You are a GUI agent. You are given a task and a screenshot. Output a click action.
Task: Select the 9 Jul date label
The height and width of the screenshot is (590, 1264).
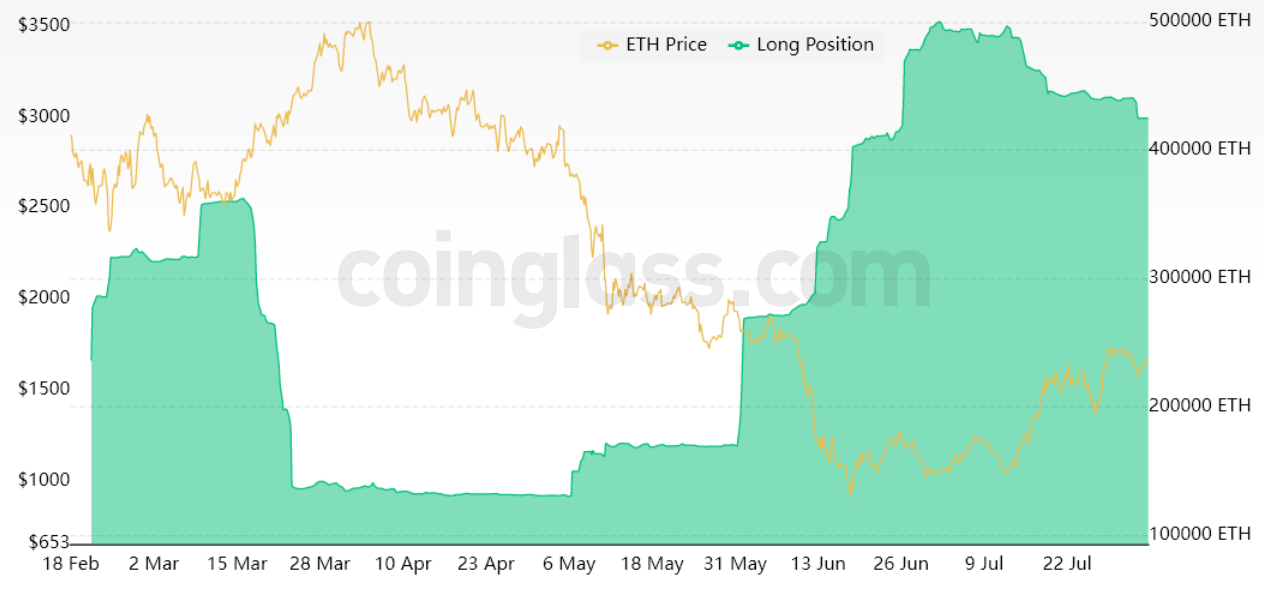click(x=984, y=564)
